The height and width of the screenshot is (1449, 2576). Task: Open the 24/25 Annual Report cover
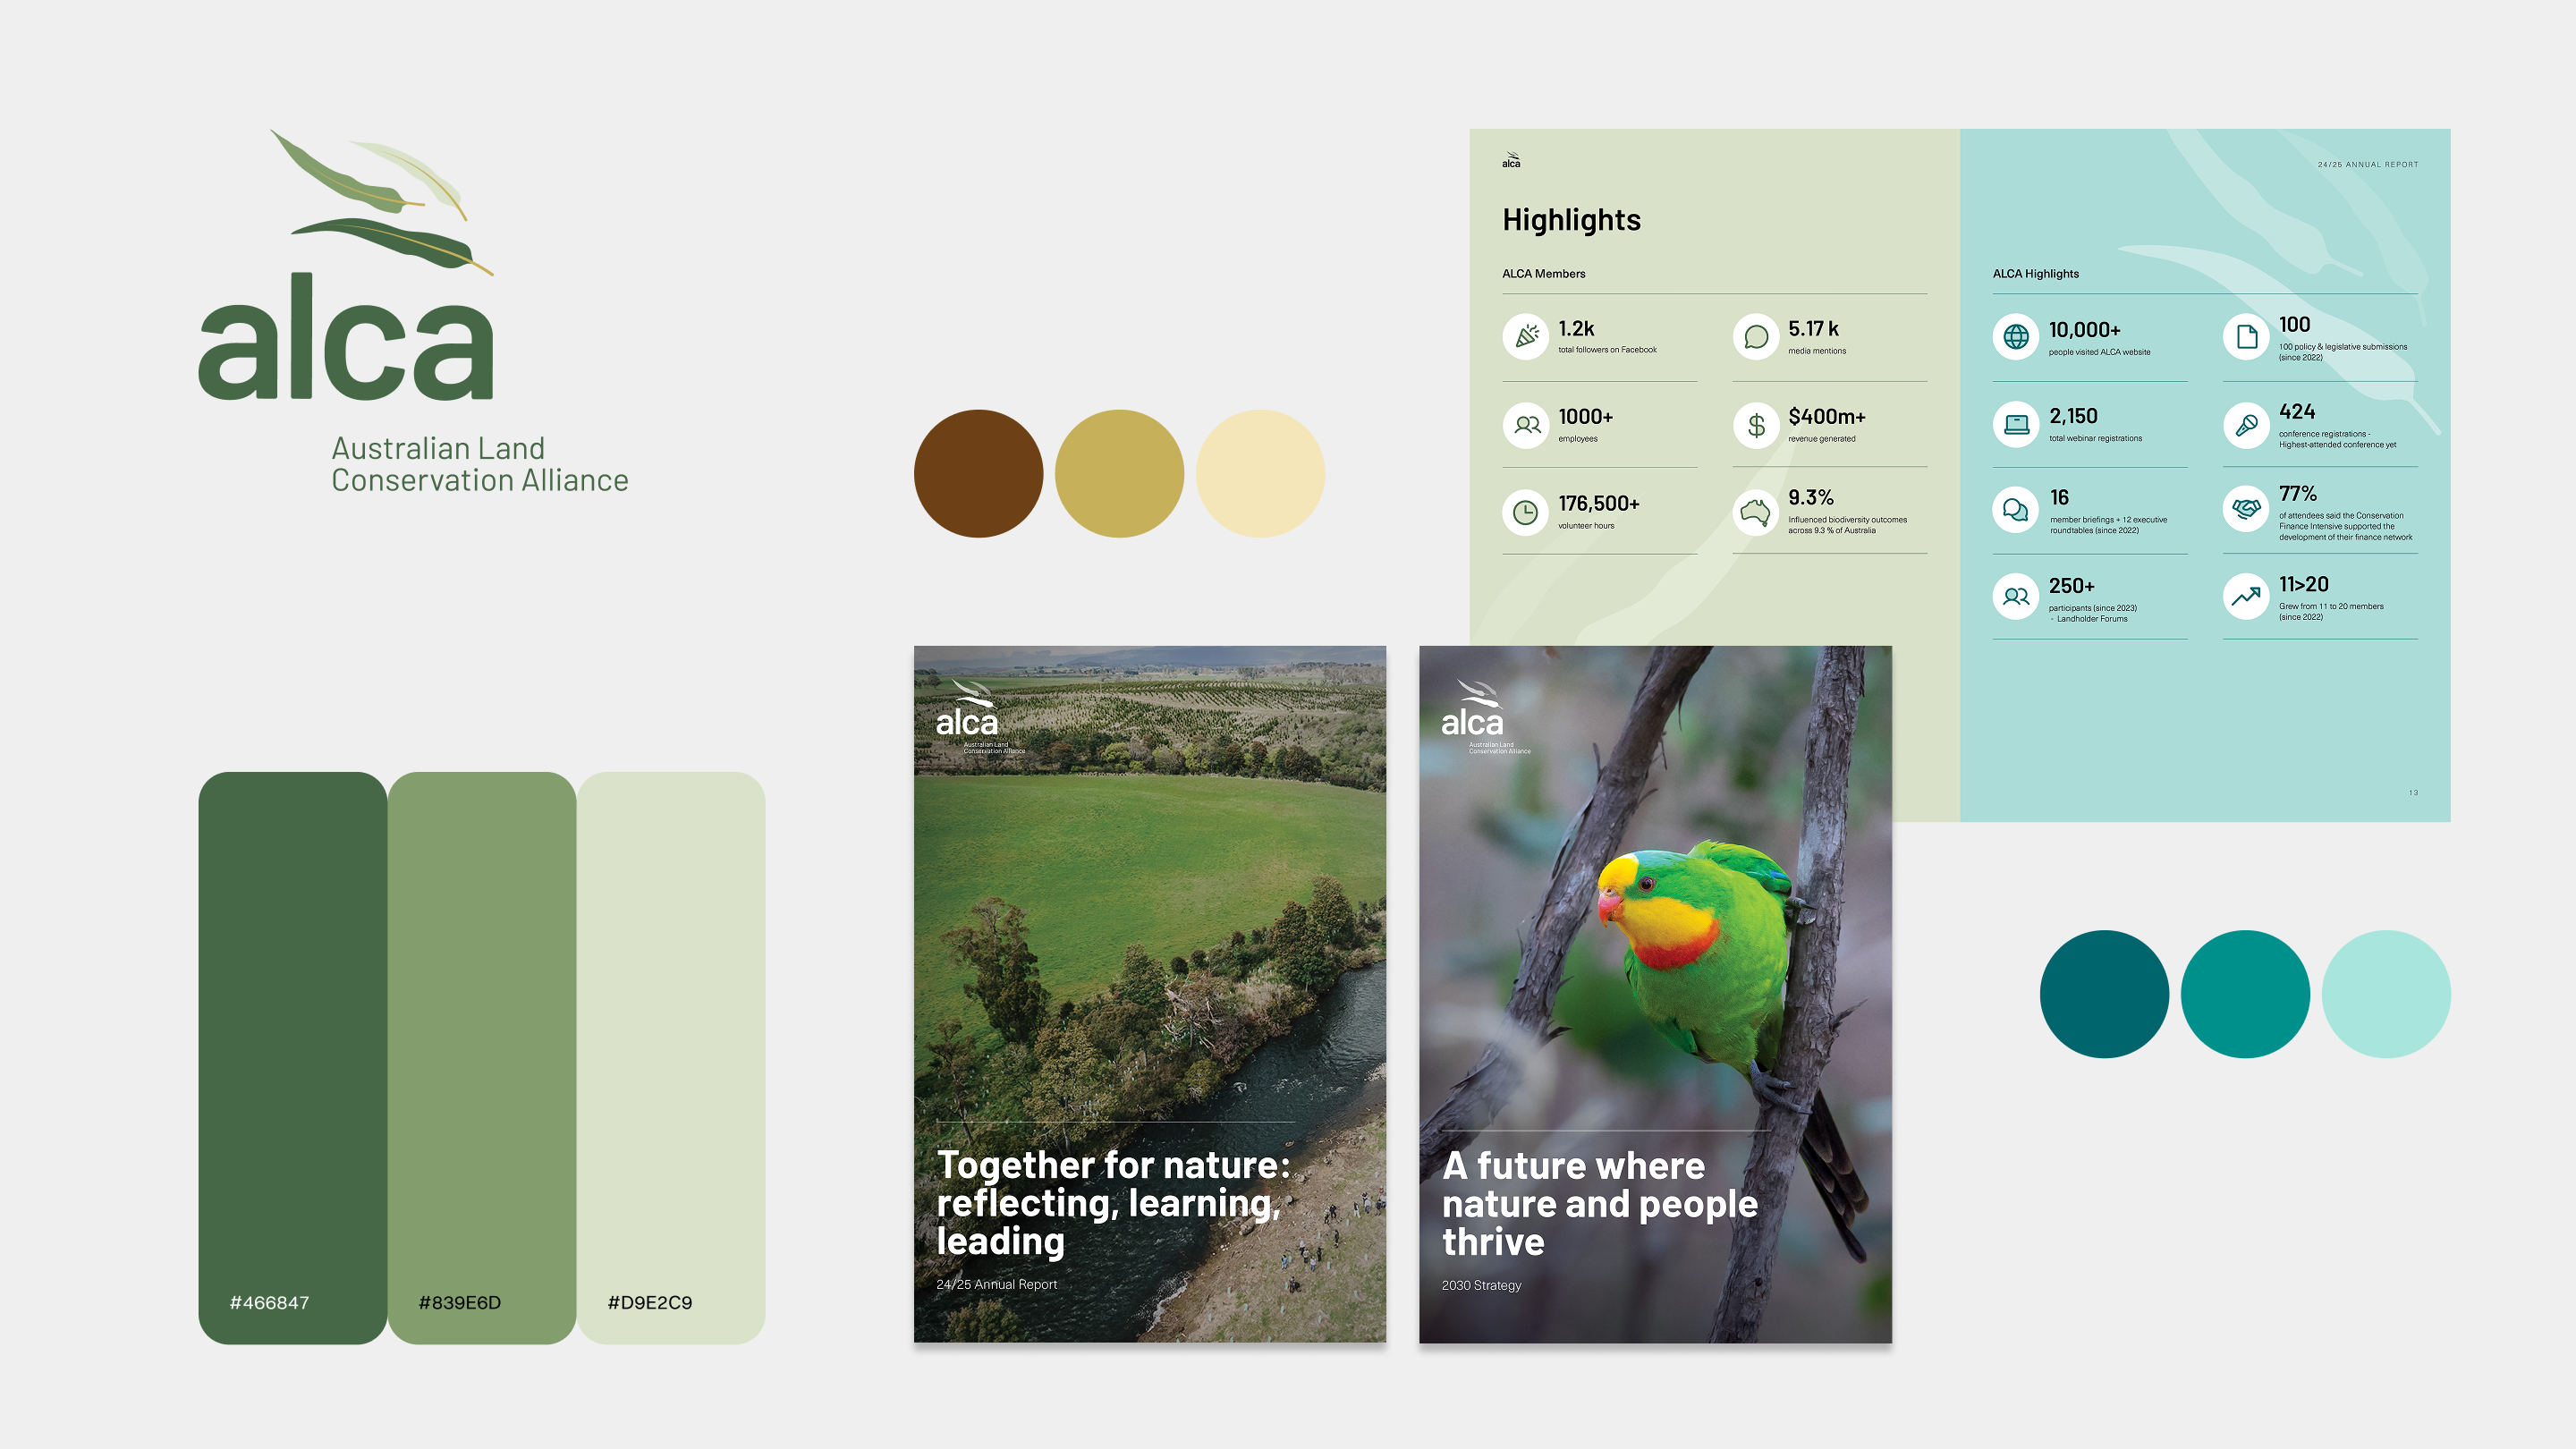(x=1150, y=993)
